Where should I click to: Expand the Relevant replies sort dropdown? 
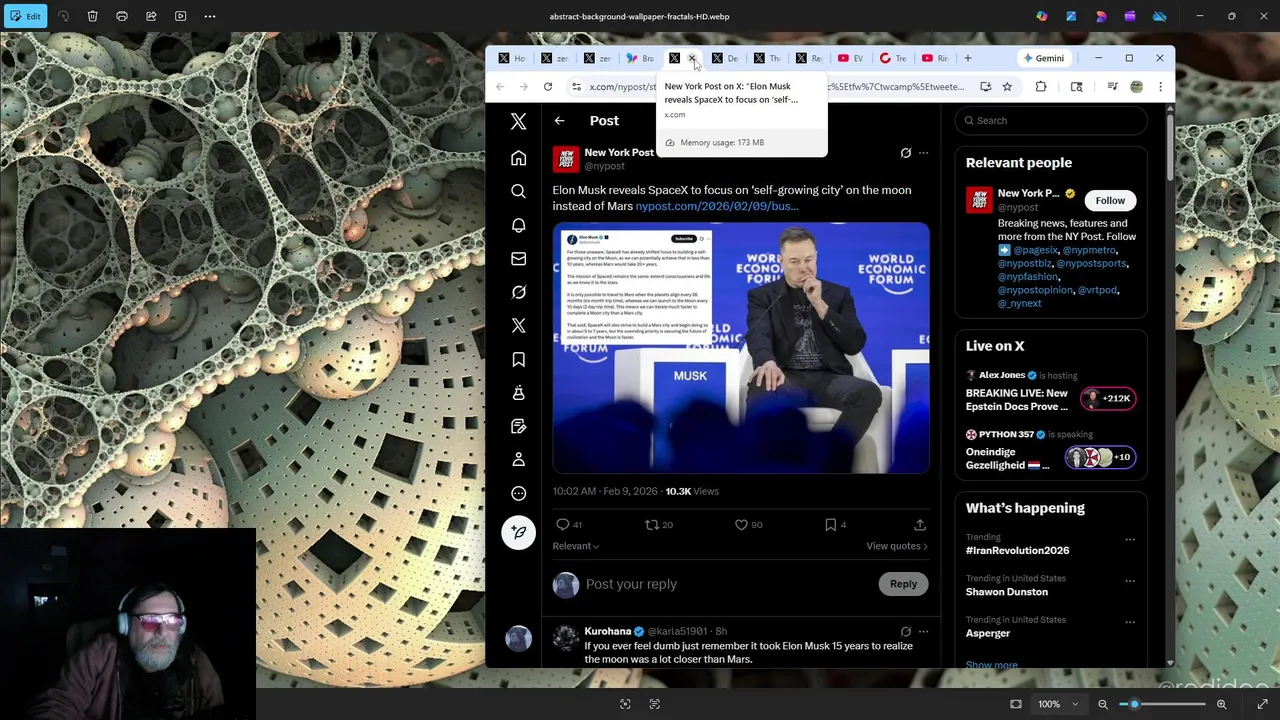[576, 546]
